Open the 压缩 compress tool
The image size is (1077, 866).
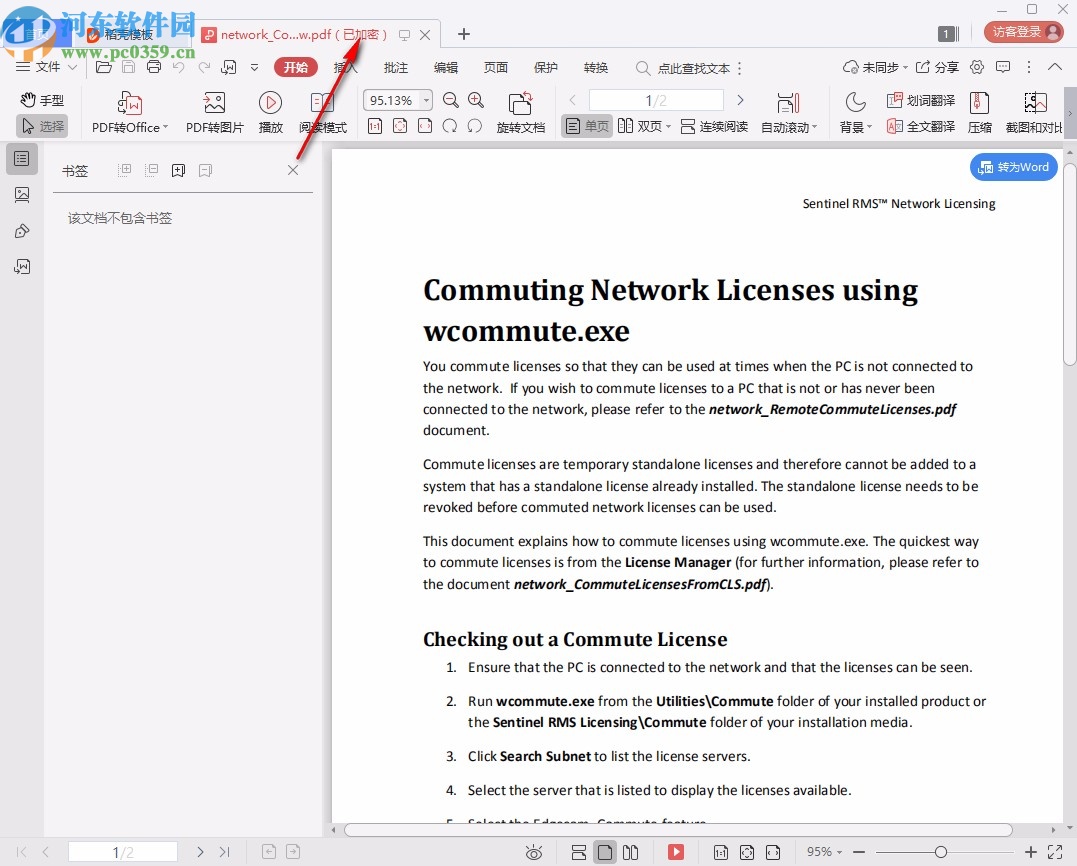tap(979, 112)
